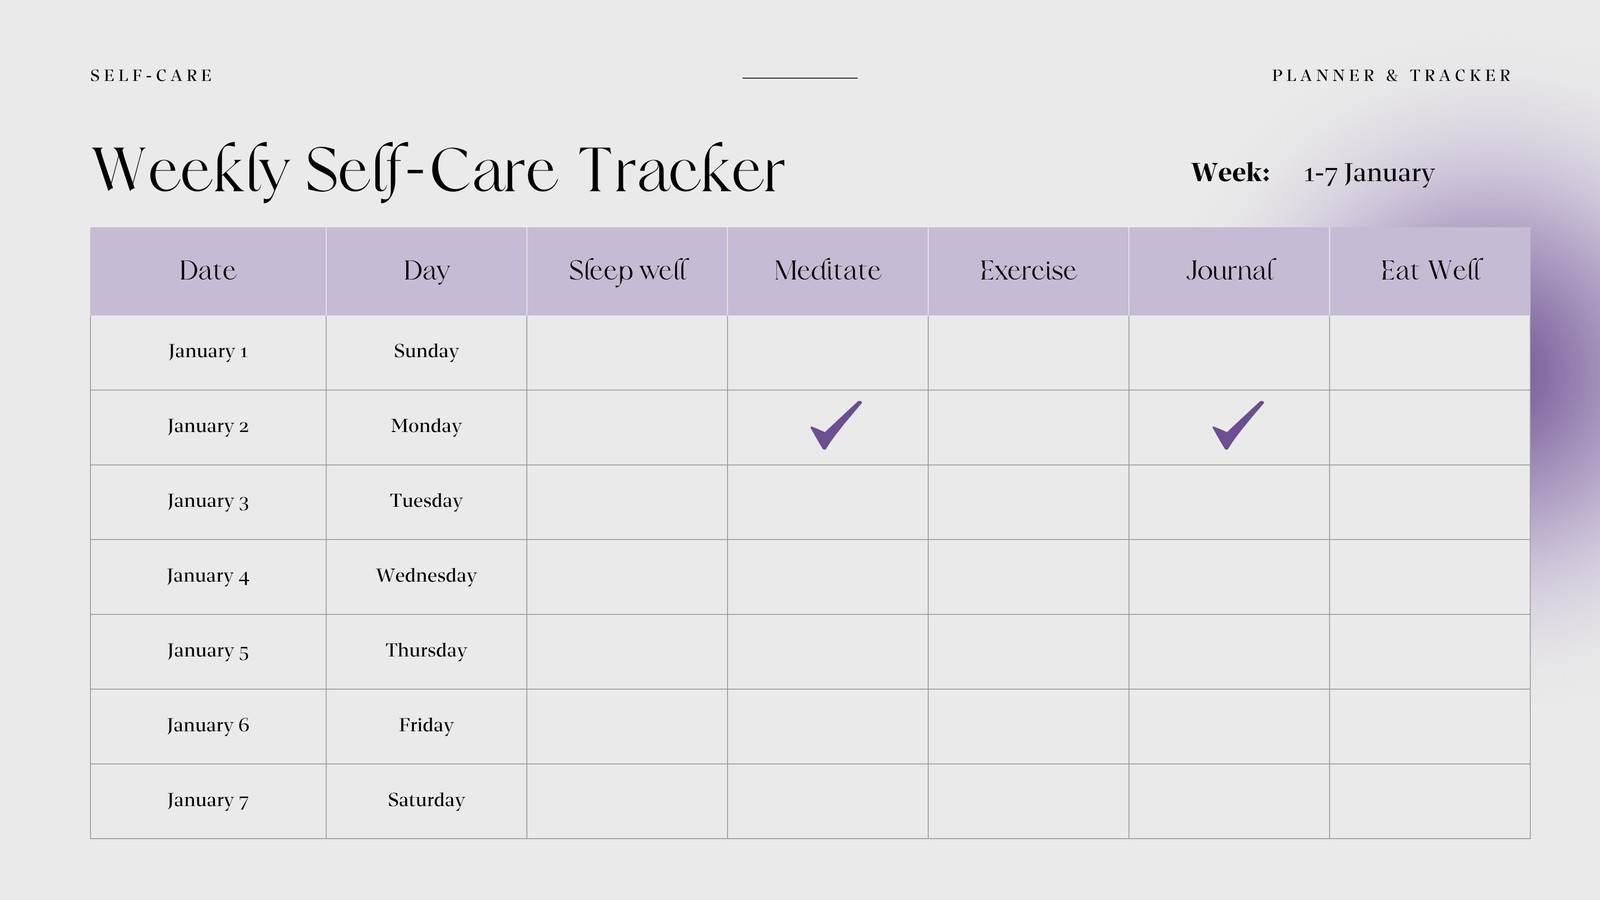Image resolution: width=1600 pixels, height=900 pixels.
Task: Click the checkmark in Monday's Meditate cell
Action: tap(835, 425)
